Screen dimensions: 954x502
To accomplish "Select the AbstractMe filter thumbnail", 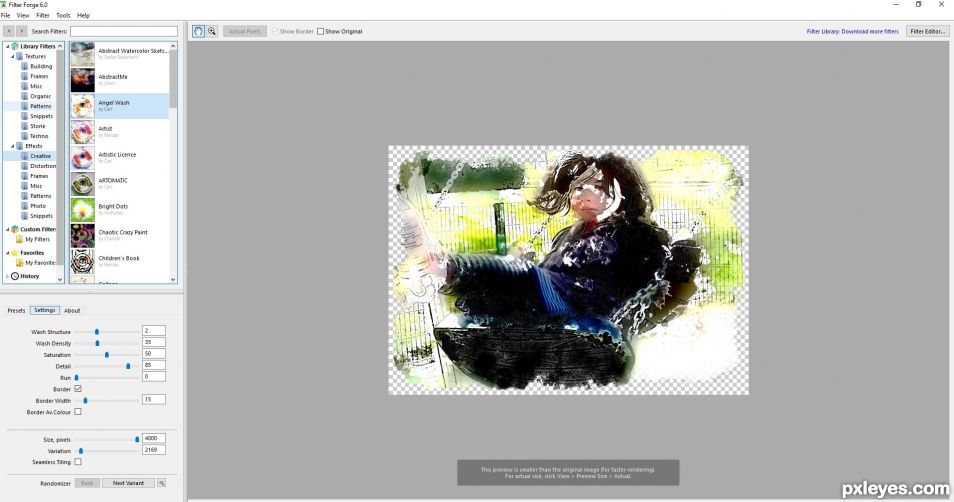I will click(x=82, y=80).
